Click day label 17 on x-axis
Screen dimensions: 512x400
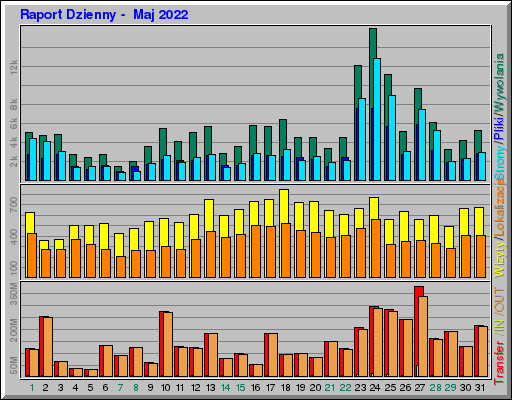(x=270, y=388)
